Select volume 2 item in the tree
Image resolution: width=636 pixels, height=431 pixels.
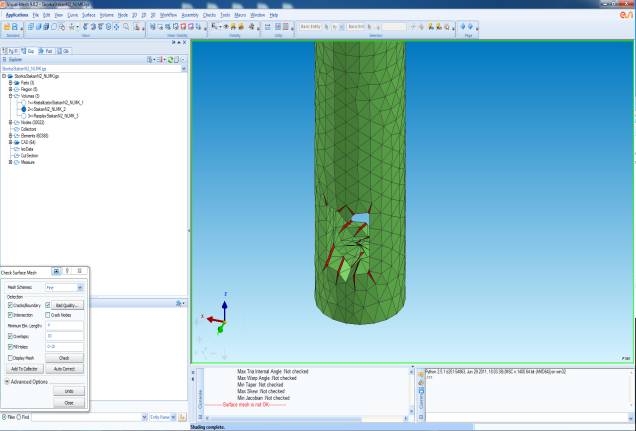[45, 109]
